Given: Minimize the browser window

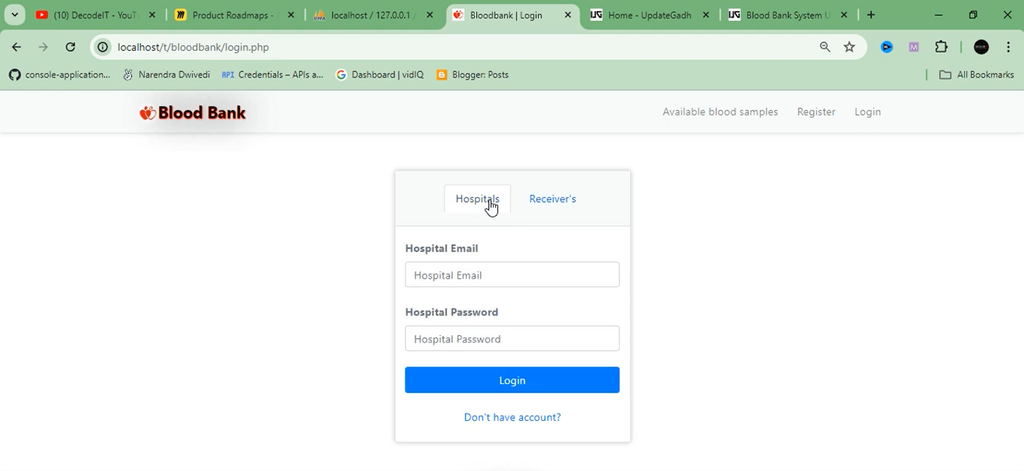Looking at the screenshot, I should pyautogui.click(x=938, y=15).
